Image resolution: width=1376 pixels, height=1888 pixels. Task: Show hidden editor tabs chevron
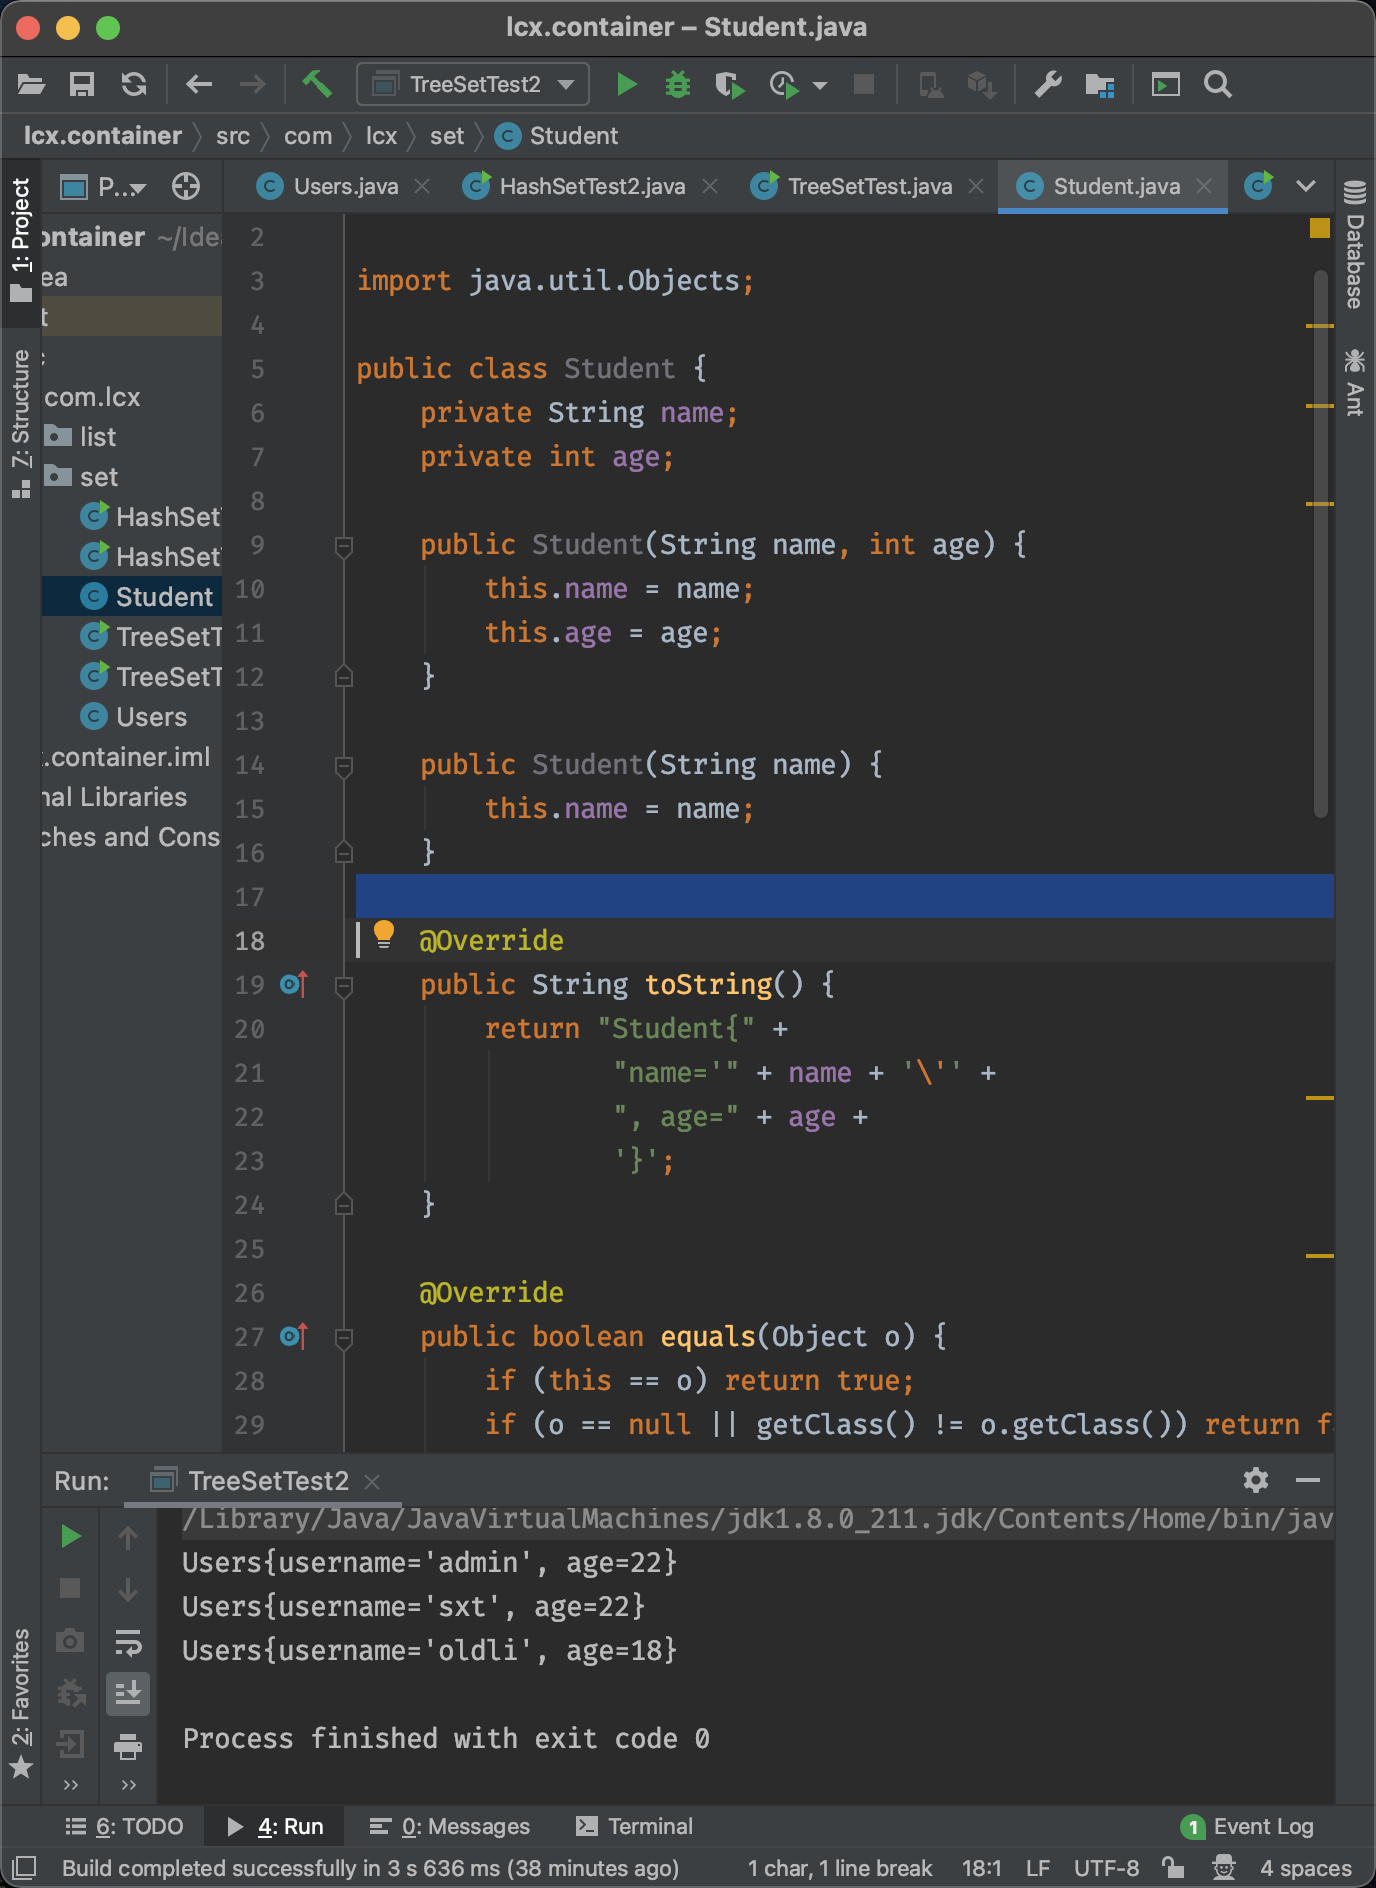click(x=1305, y=186)
